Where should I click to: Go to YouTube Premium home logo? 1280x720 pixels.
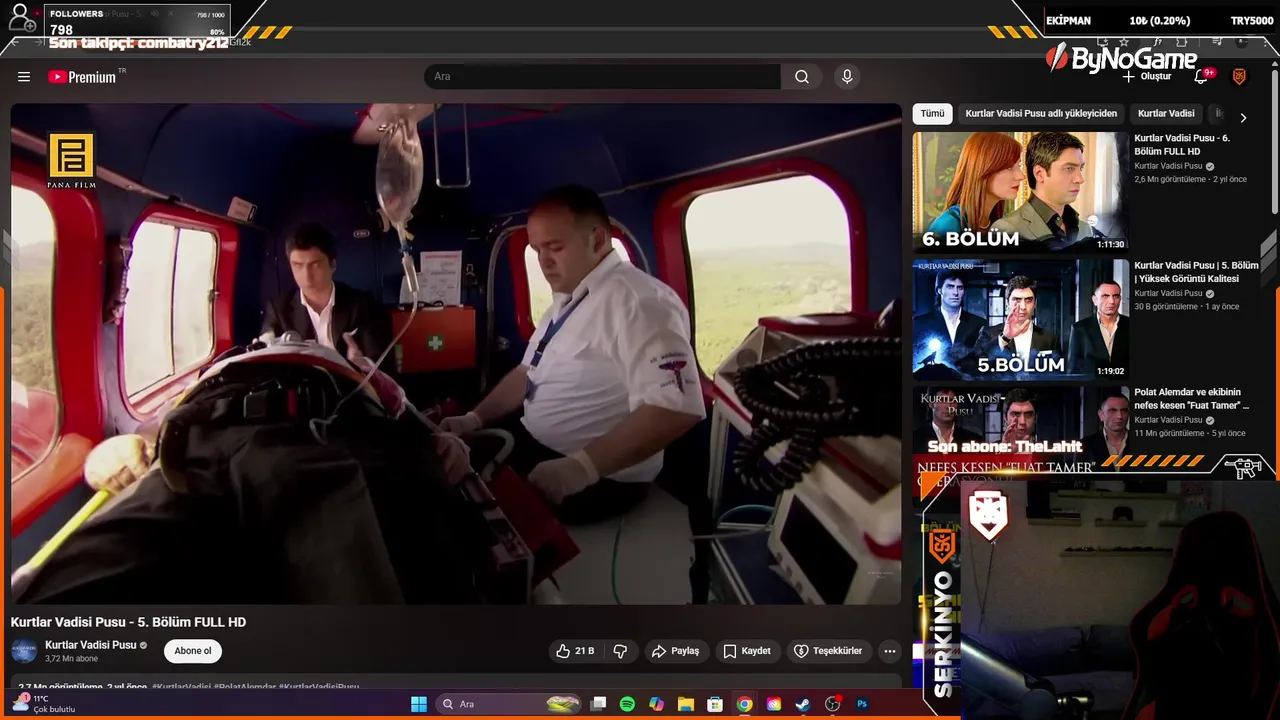tap(82, 77)
